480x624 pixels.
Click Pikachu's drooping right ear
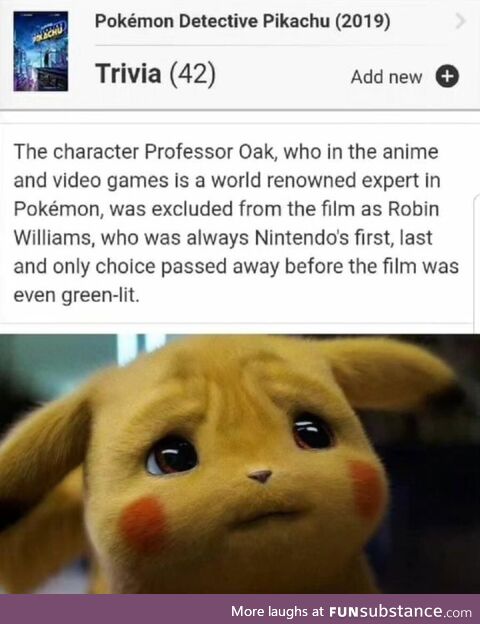tap(388, 372)
